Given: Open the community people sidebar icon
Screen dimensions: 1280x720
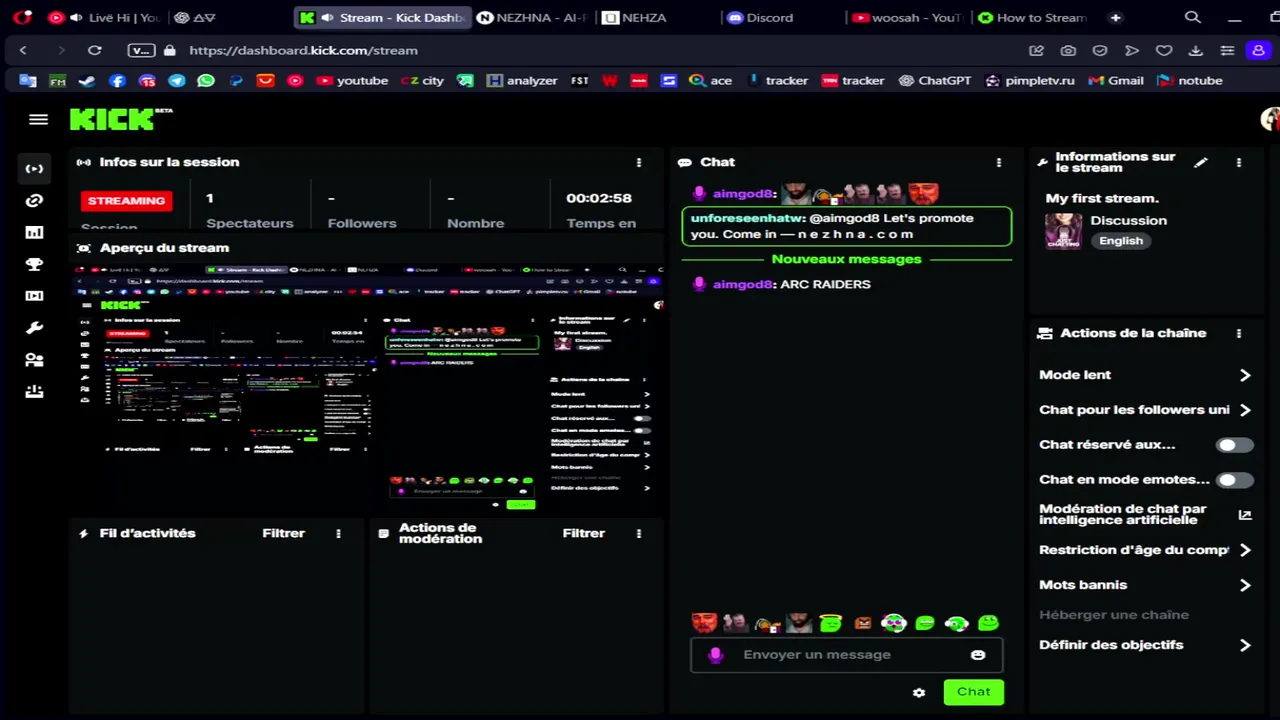Looking at the screenshot, I should 34,360.
